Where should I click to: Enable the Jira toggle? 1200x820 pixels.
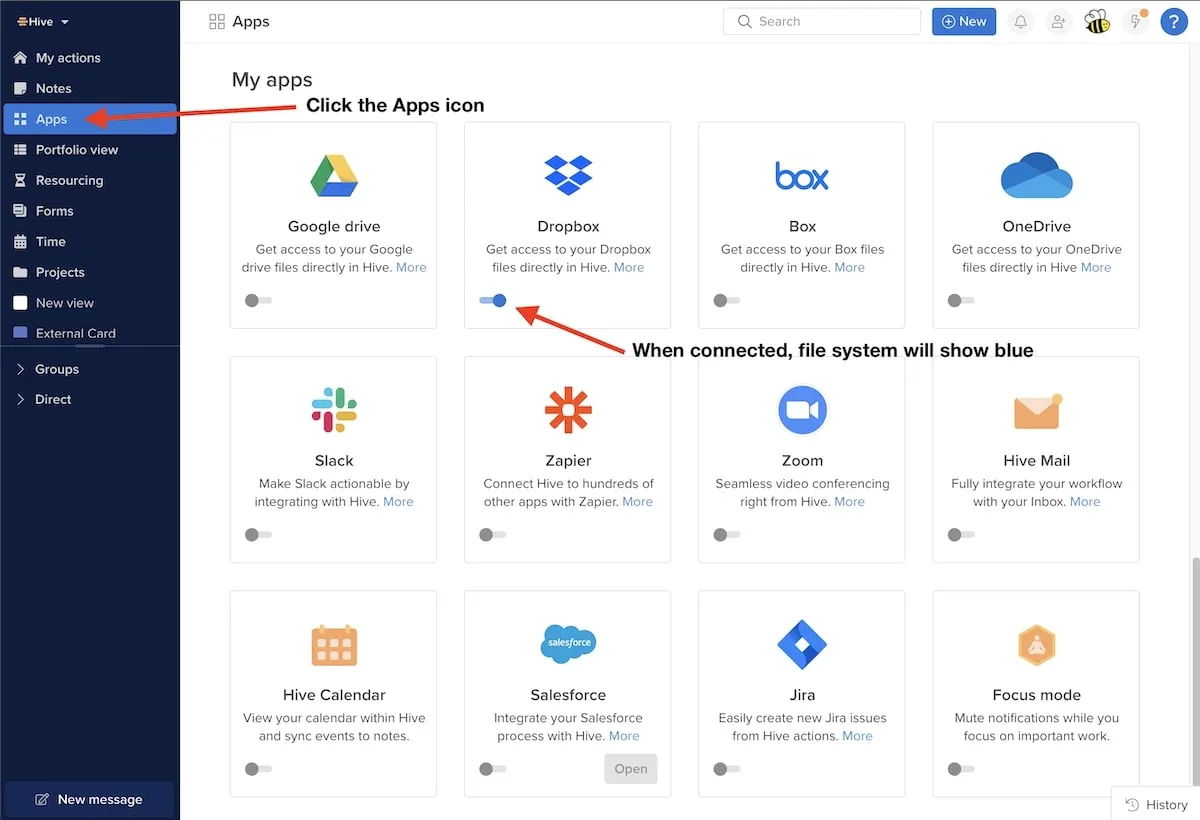pyautogui.click(x=727, y=769)
